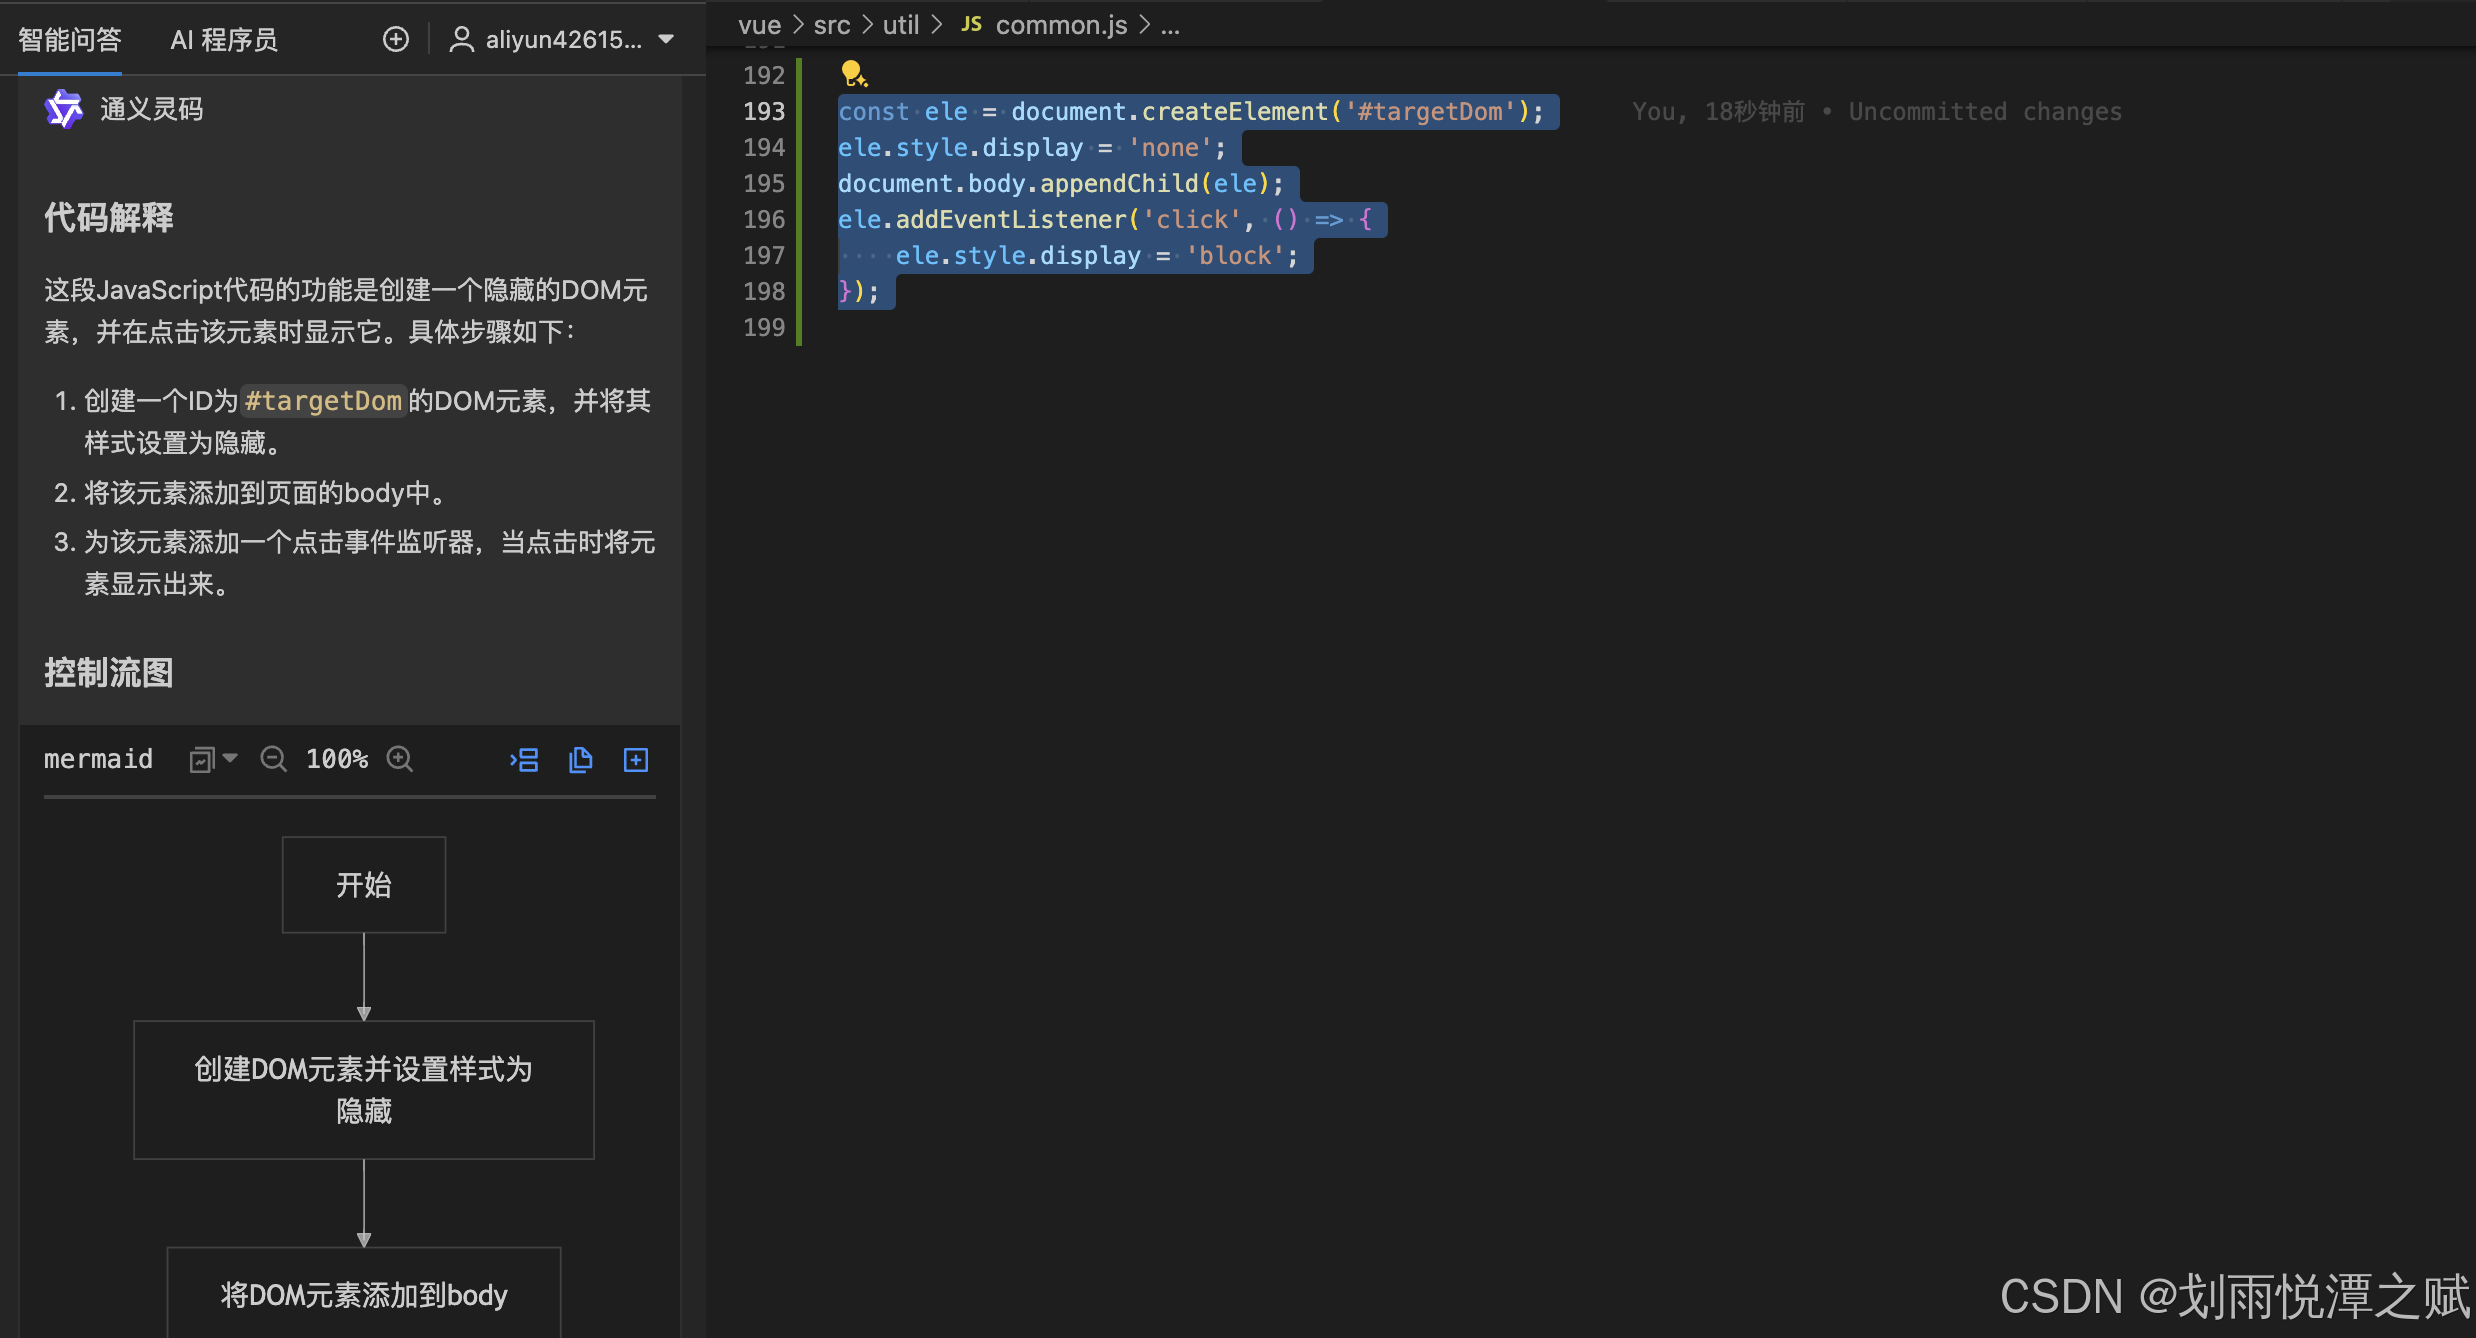Click the 100% zoom level indicator

[337, 759]
